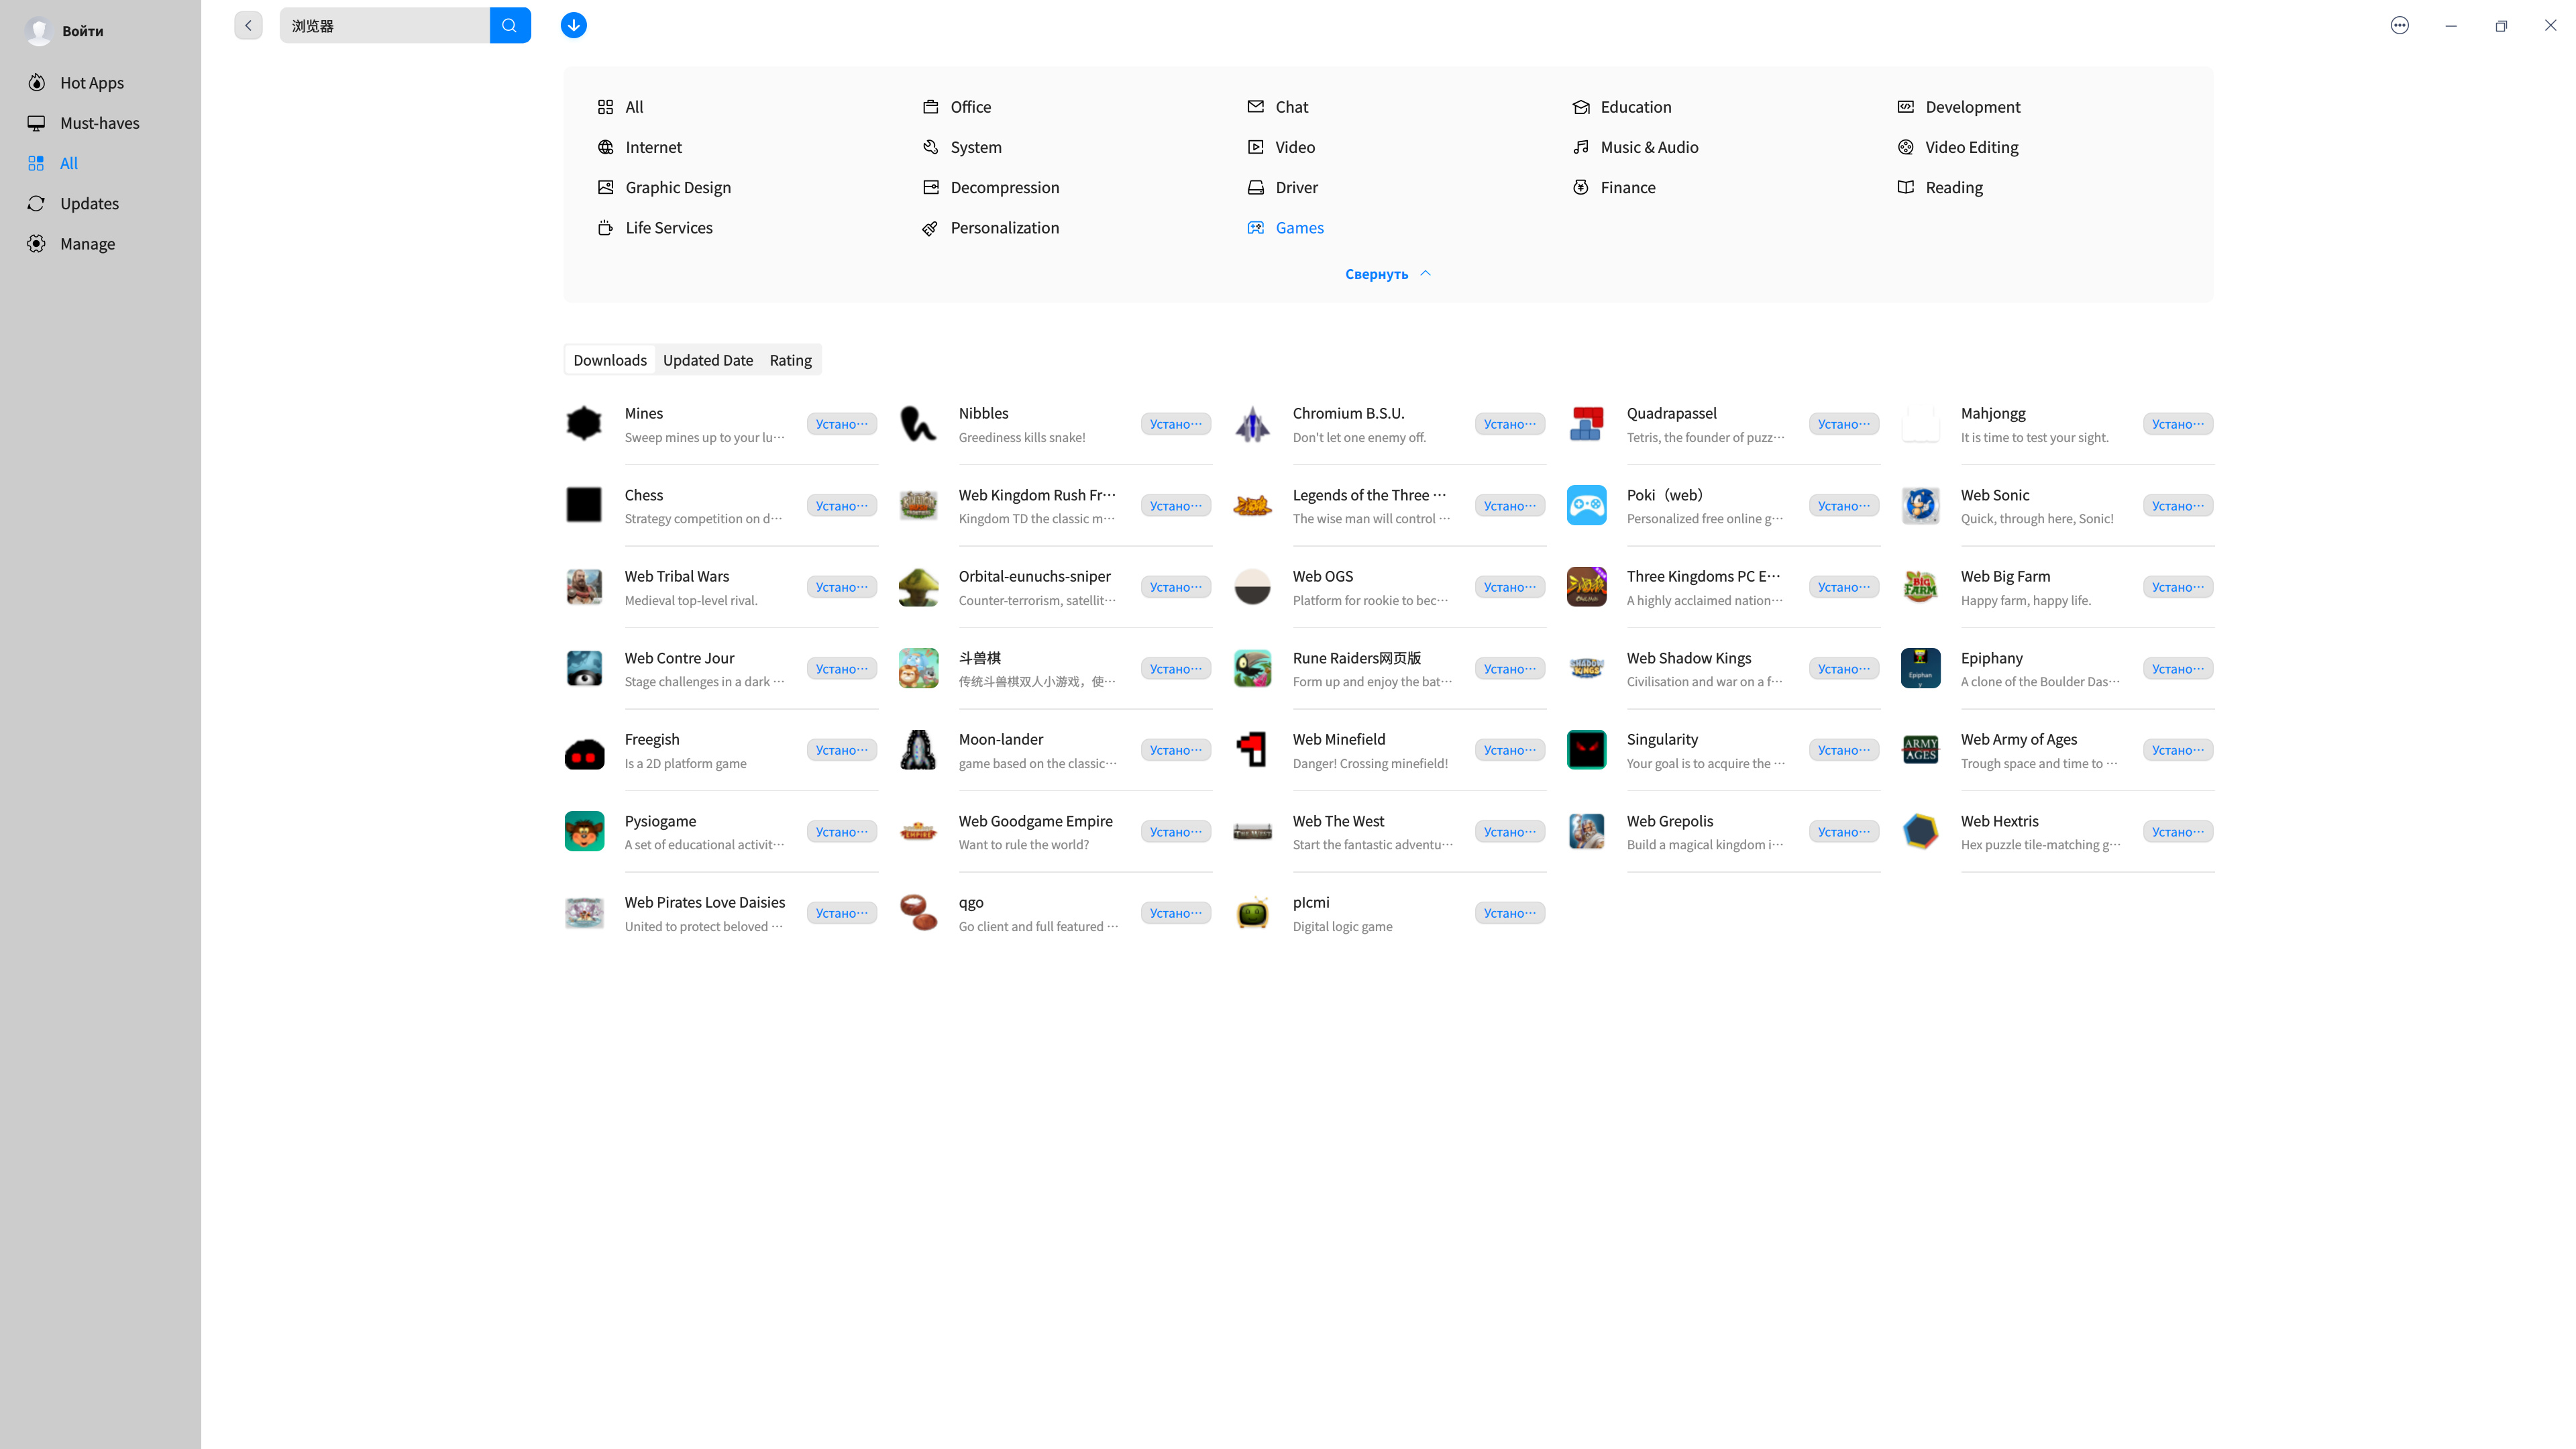Click the Web Hextris hexagon icon

(x=1920, y=831)
